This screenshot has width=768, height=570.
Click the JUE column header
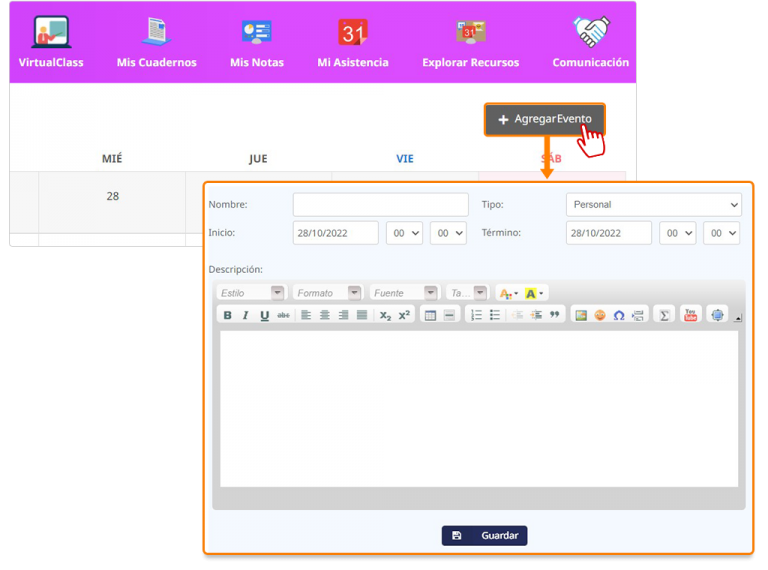coord(258,159)
